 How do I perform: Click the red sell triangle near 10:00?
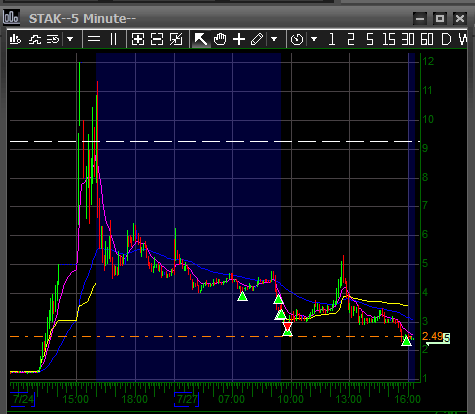click(x=287, y=326)
